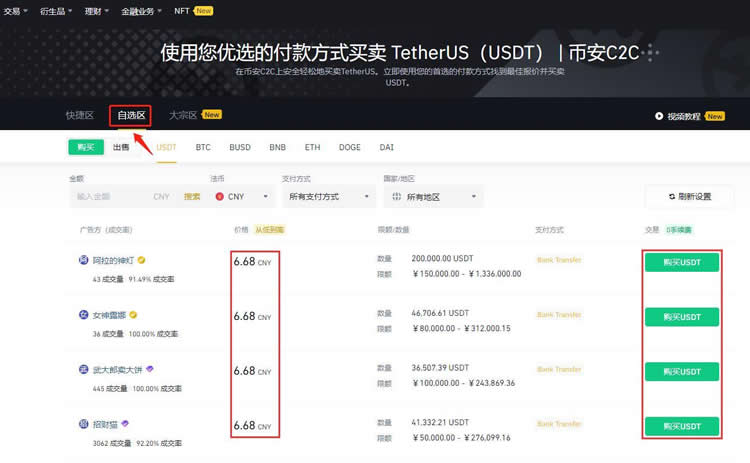Click avatar icon of advertiser 阿拉的神灯

(x=83, y=260)
